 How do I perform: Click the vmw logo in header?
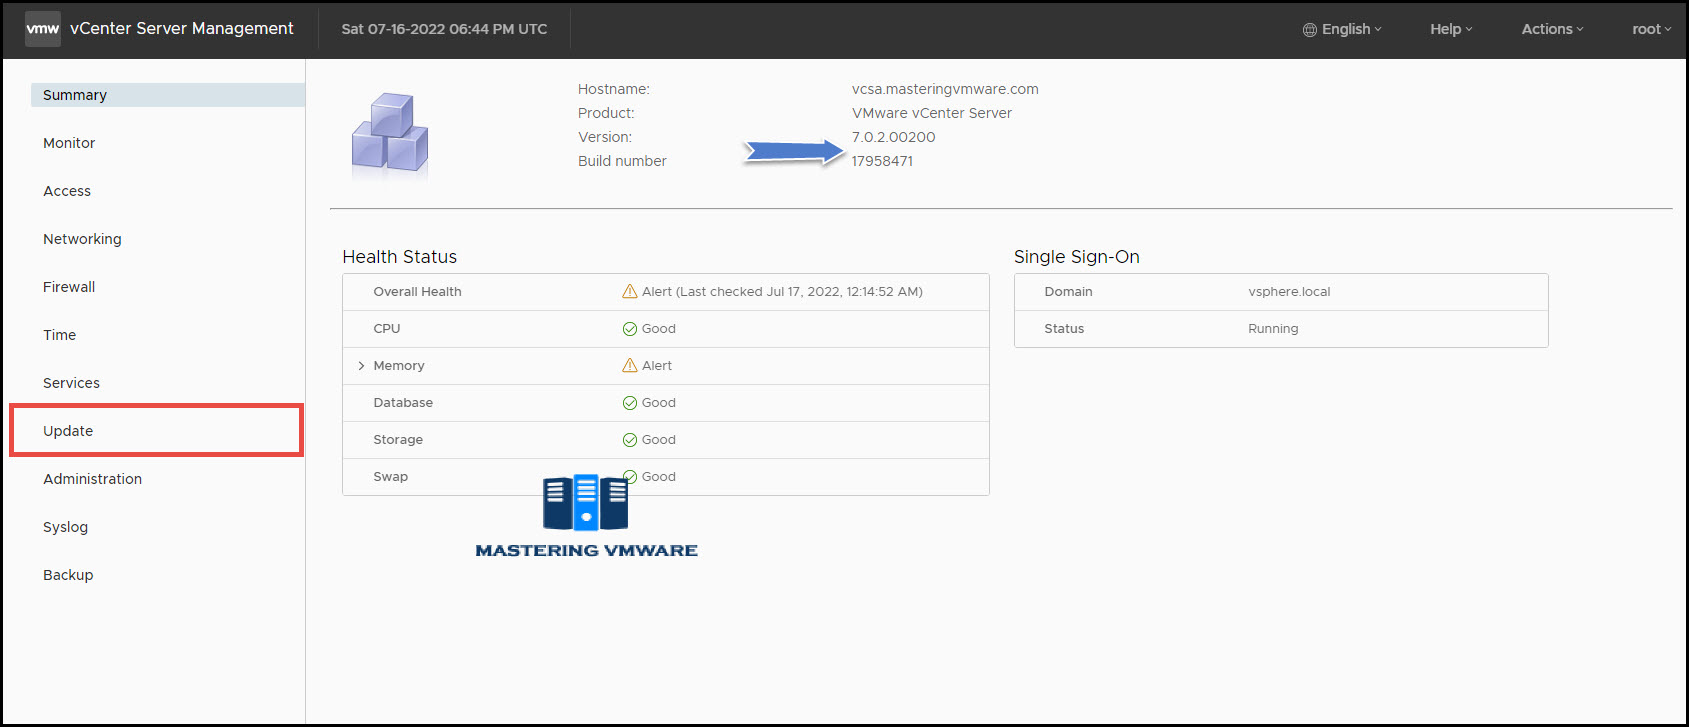coord(42,29)
